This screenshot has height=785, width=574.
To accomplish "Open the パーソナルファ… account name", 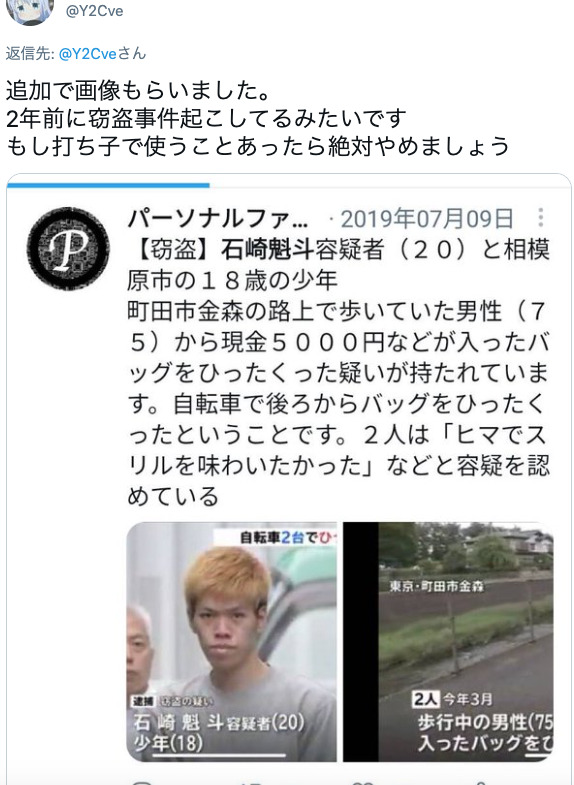I will 218,219.
